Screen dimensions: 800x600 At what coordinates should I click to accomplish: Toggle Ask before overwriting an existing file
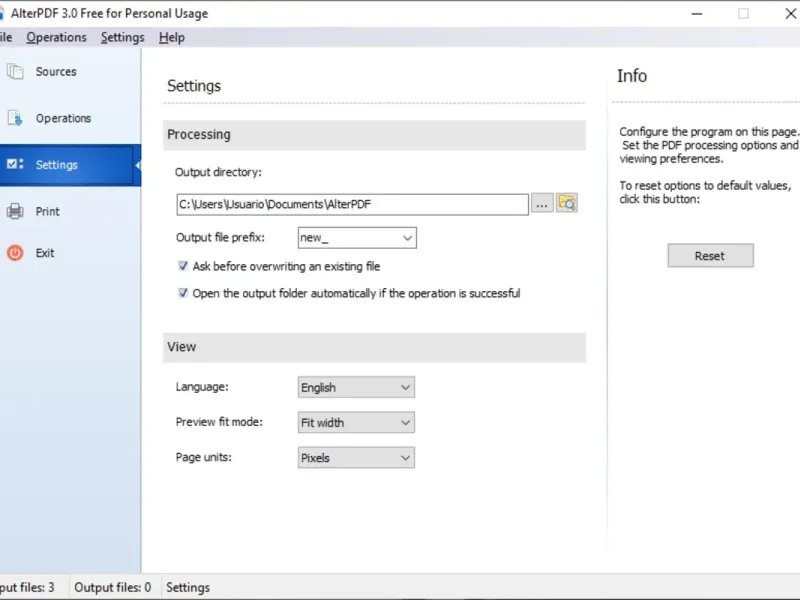click(x=183, y=266)
